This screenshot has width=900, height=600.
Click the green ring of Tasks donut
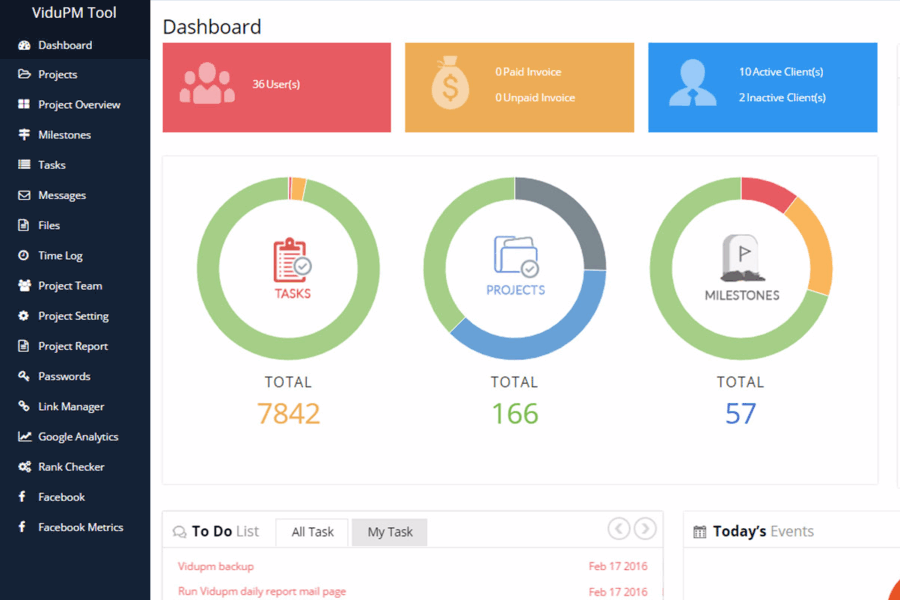pos(209,268)
